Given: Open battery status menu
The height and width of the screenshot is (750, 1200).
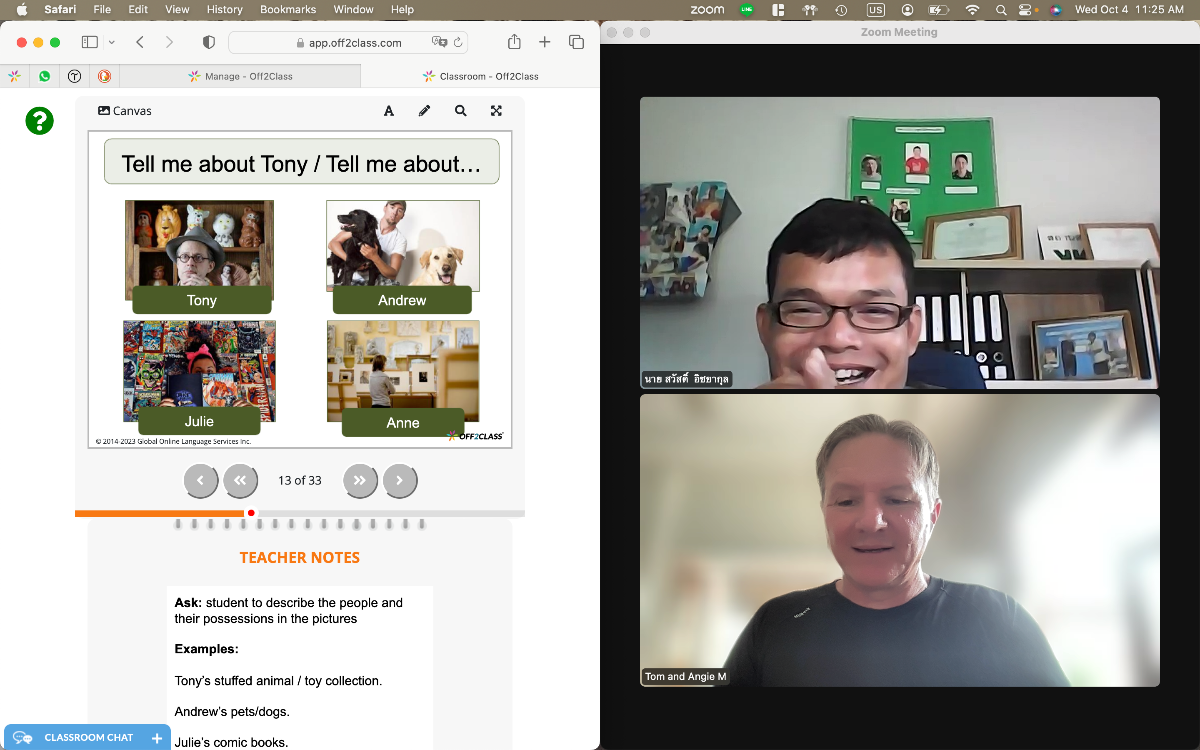Looking at the screenshot, I should coord(938,9).
